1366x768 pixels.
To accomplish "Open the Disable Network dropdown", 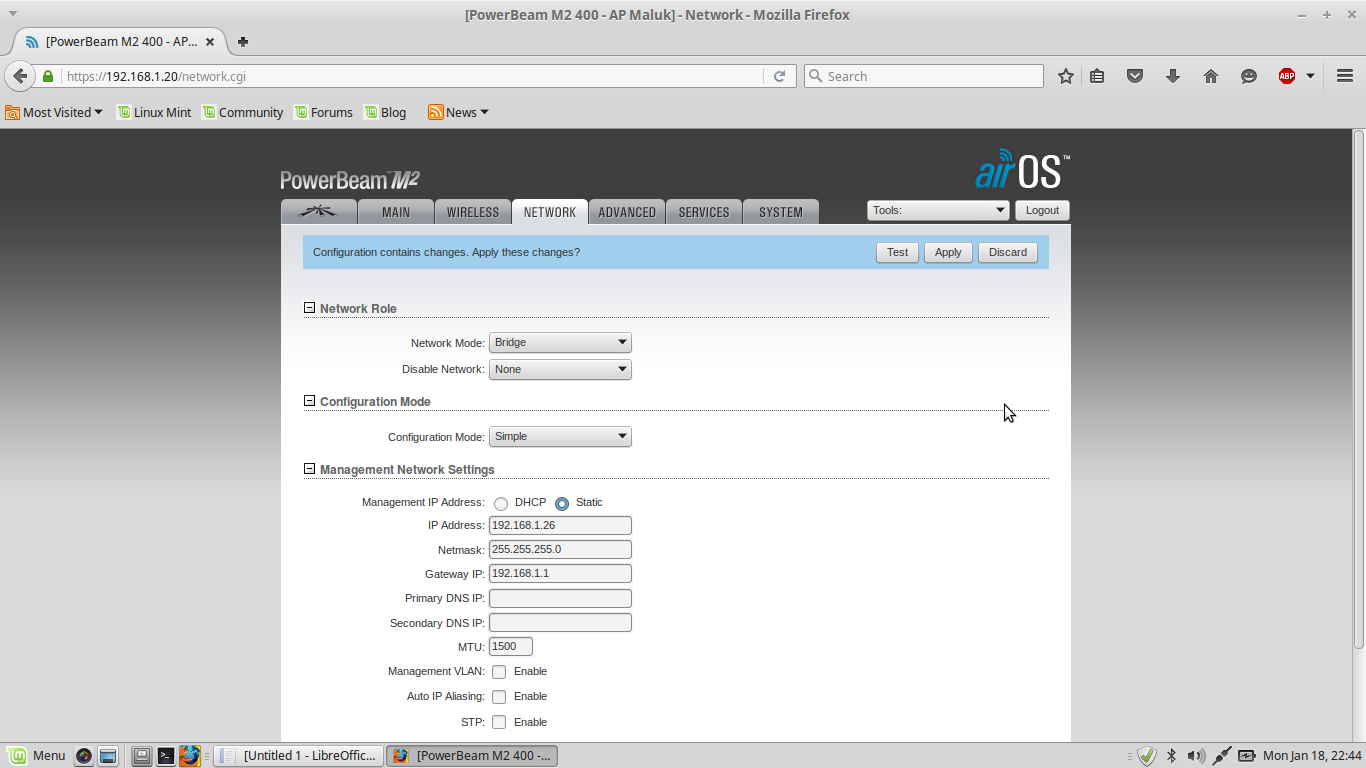I will (x=560, y=369).
